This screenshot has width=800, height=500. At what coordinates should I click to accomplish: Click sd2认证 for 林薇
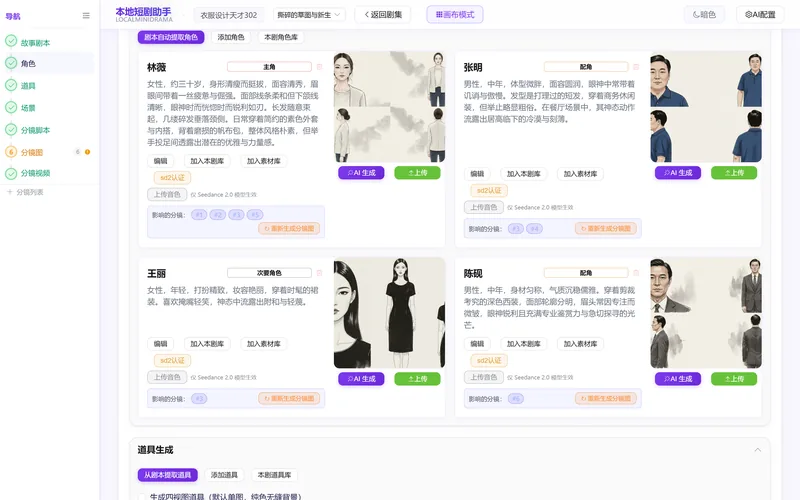(172, 178)
